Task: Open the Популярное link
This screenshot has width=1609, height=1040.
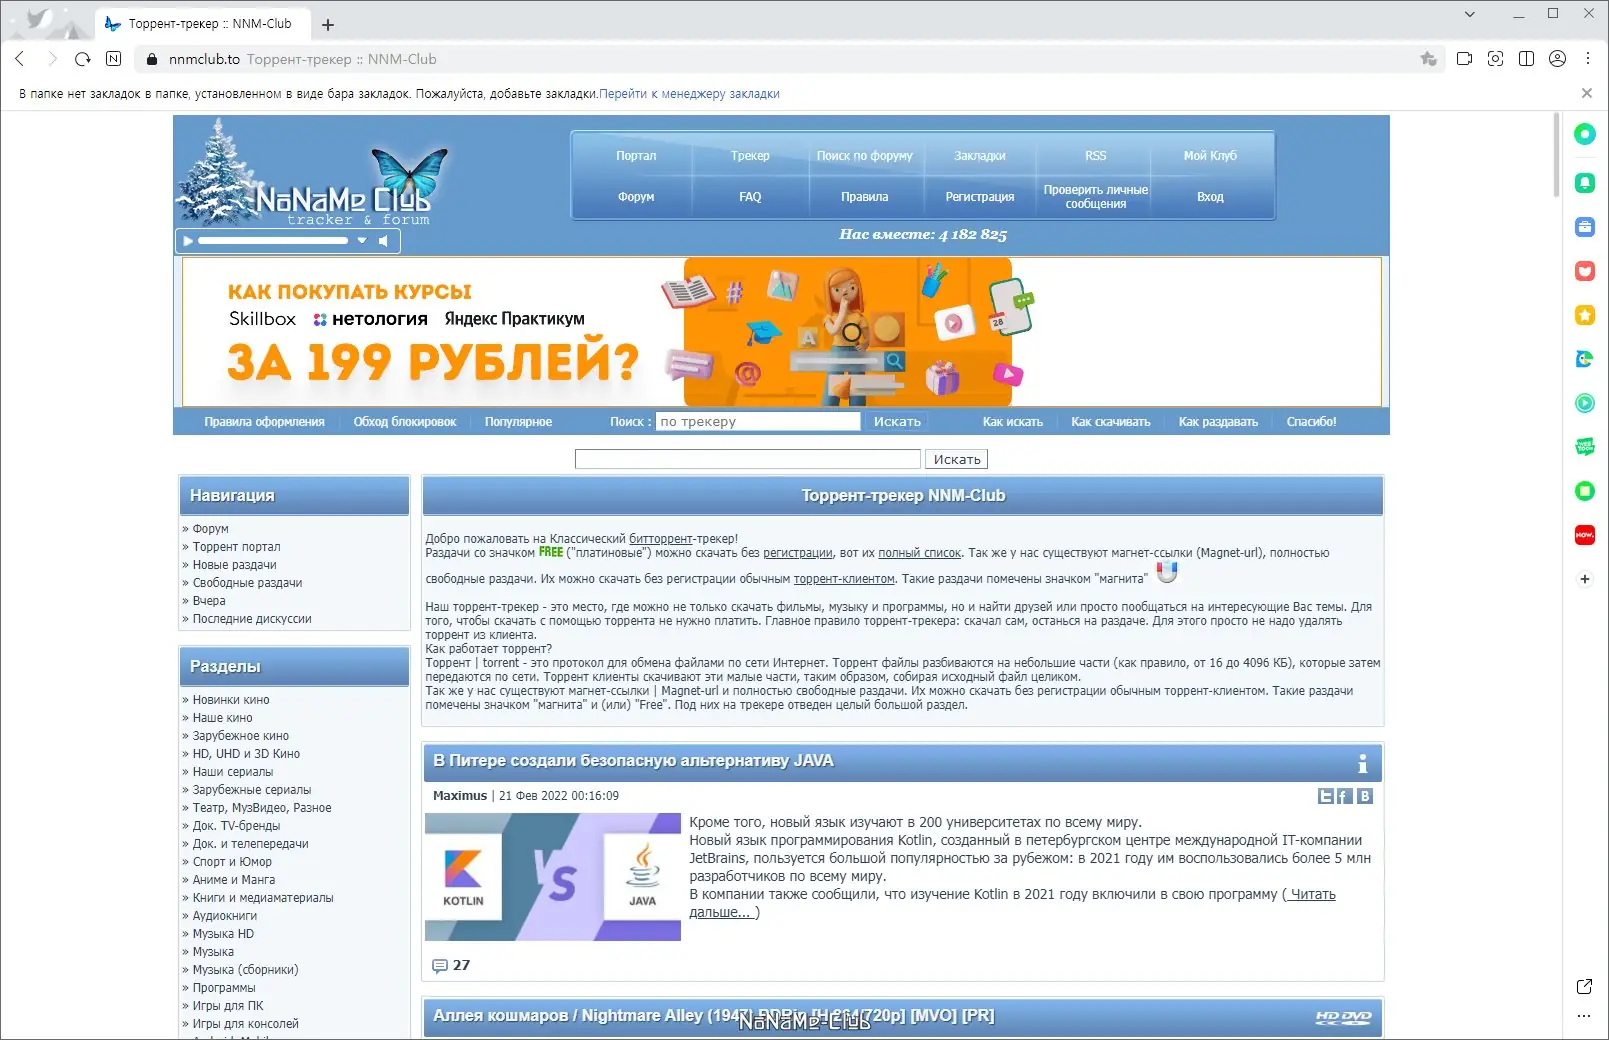Action: click(518, 422)
